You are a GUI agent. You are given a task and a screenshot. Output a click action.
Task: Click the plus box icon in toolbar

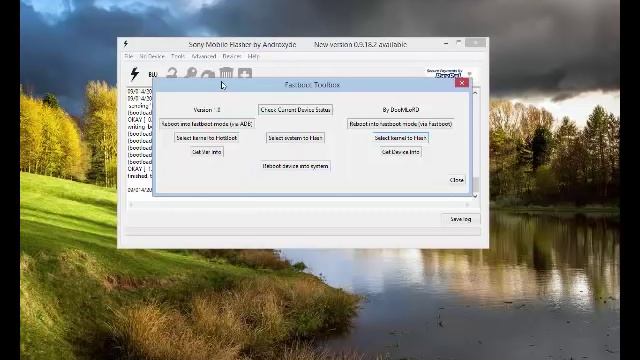click(245, 73)
